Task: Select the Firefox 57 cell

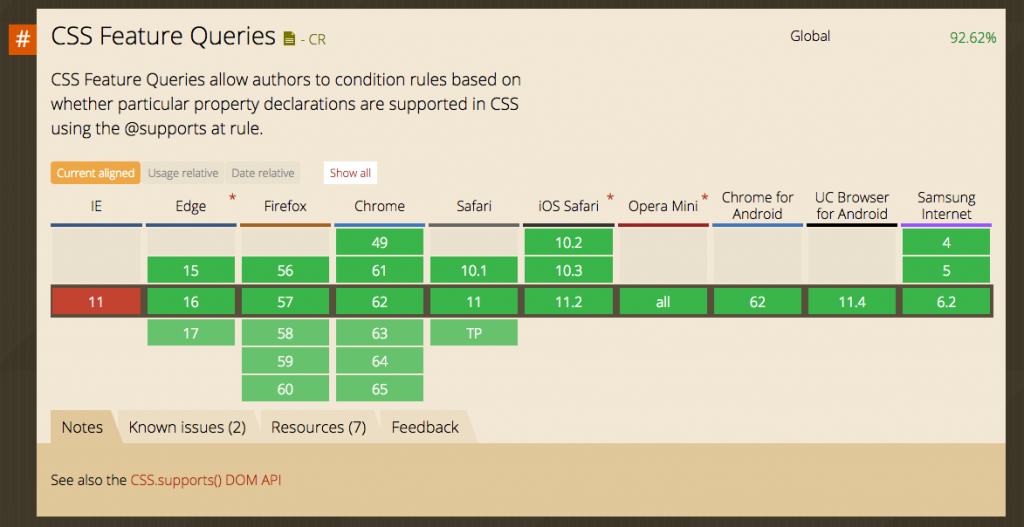Action: point(285,302)
